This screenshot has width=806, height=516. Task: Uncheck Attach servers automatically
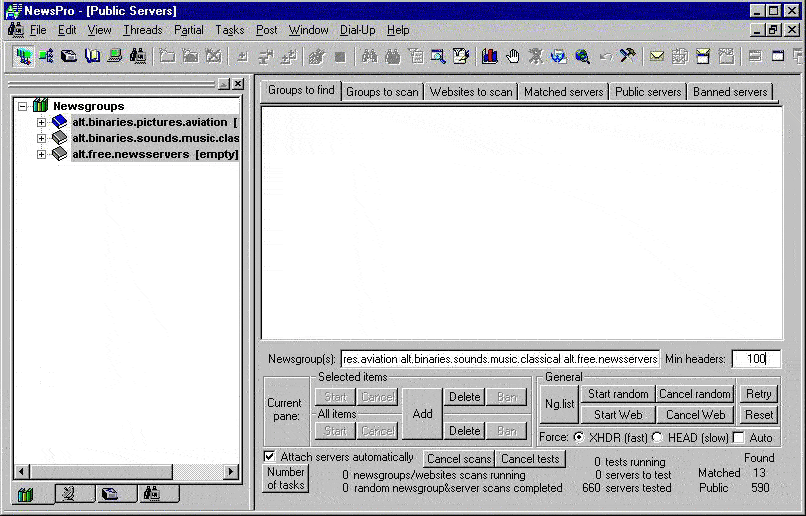pos(269,457)
